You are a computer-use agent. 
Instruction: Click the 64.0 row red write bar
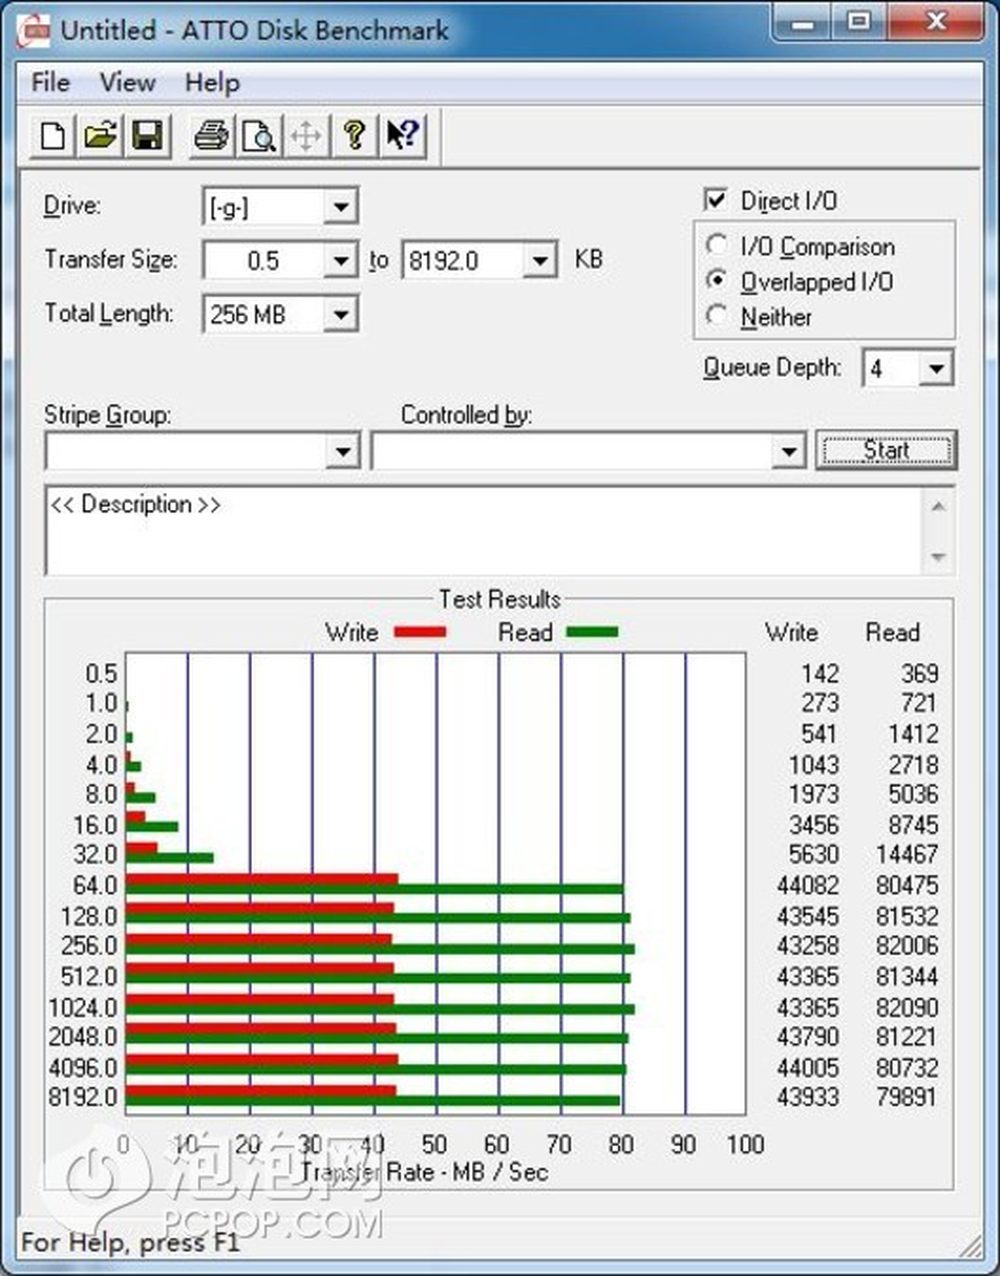point(262,880)
